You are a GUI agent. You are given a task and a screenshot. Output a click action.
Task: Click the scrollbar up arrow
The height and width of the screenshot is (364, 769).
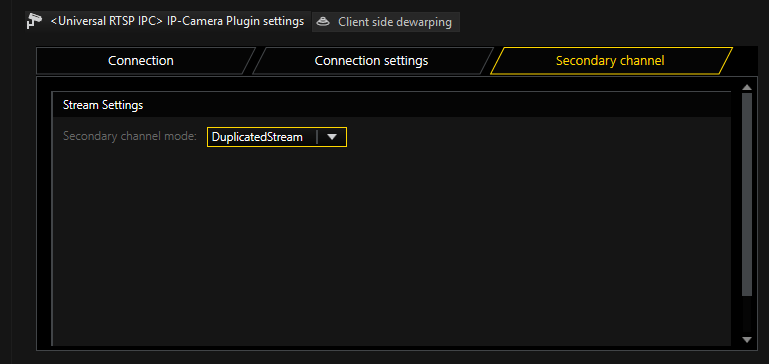click(747, 87)
